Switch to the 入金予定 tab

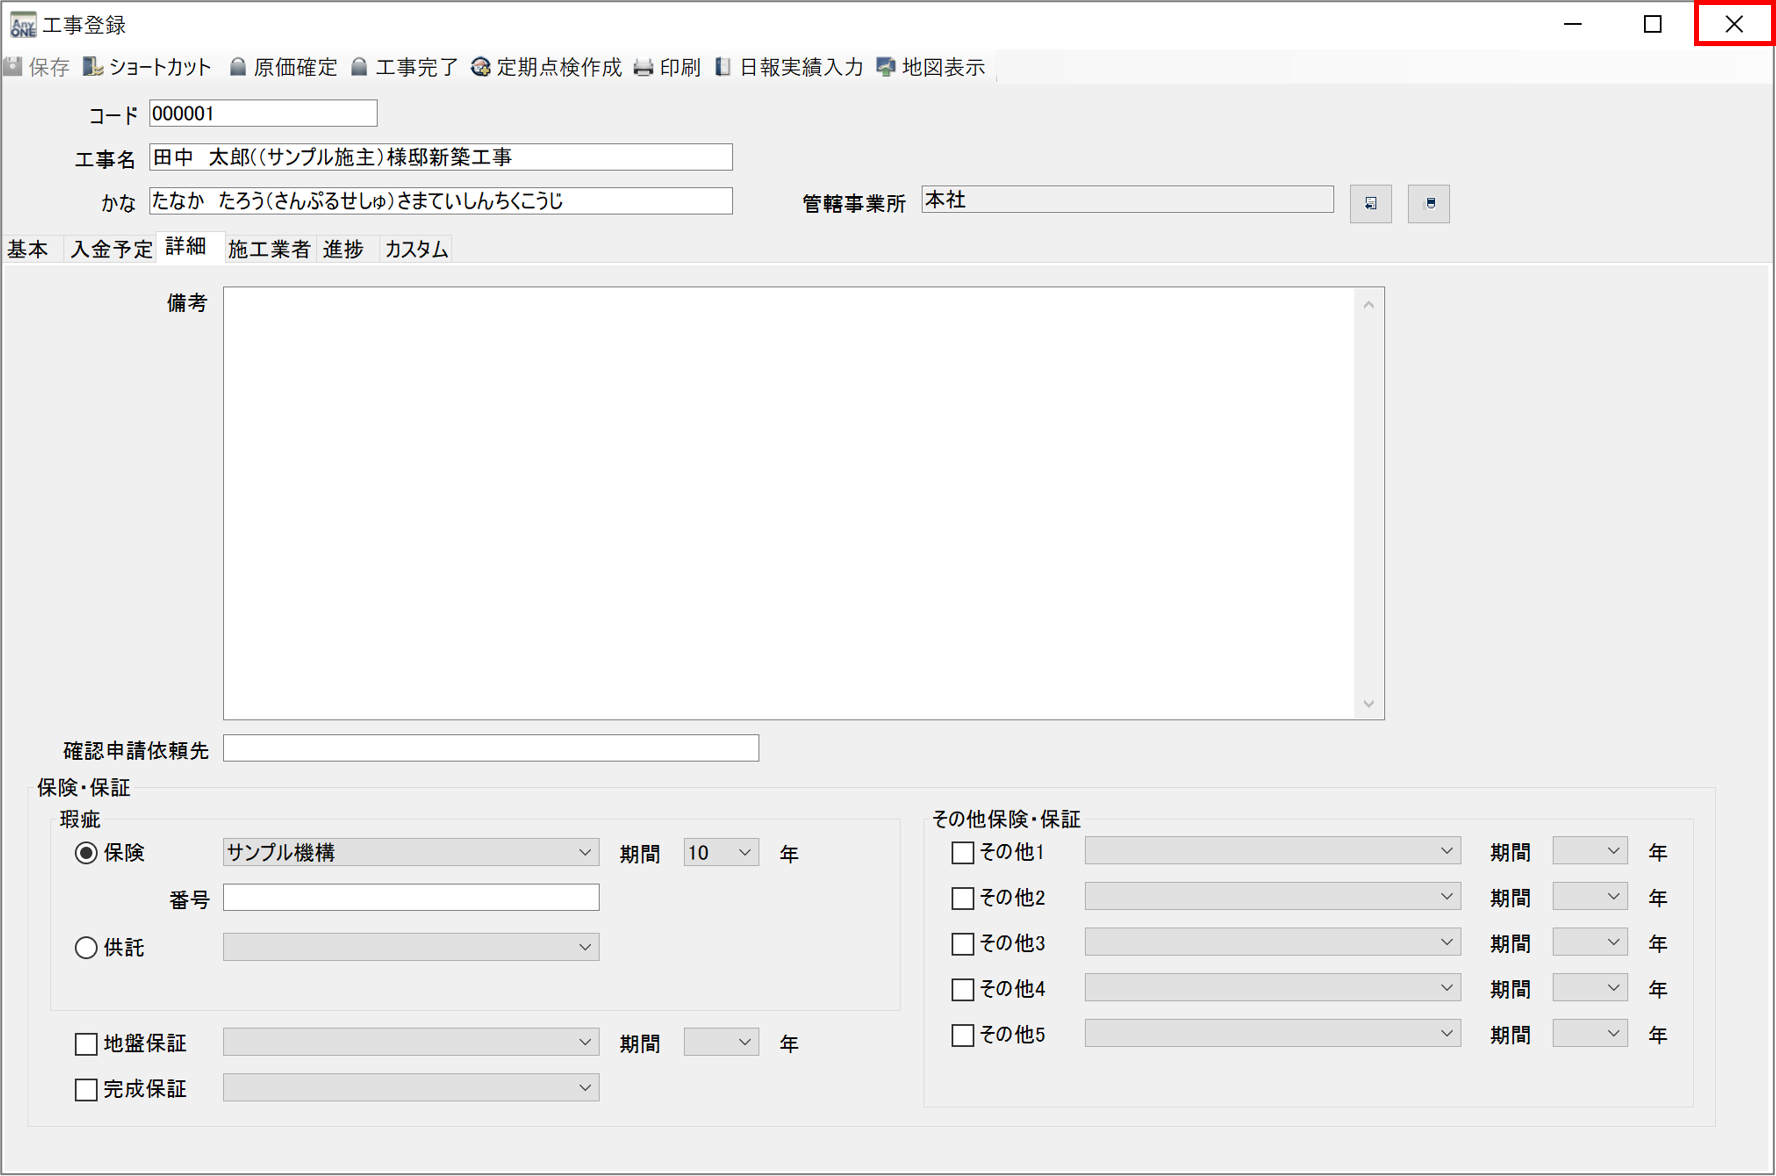tap(110, 249)
